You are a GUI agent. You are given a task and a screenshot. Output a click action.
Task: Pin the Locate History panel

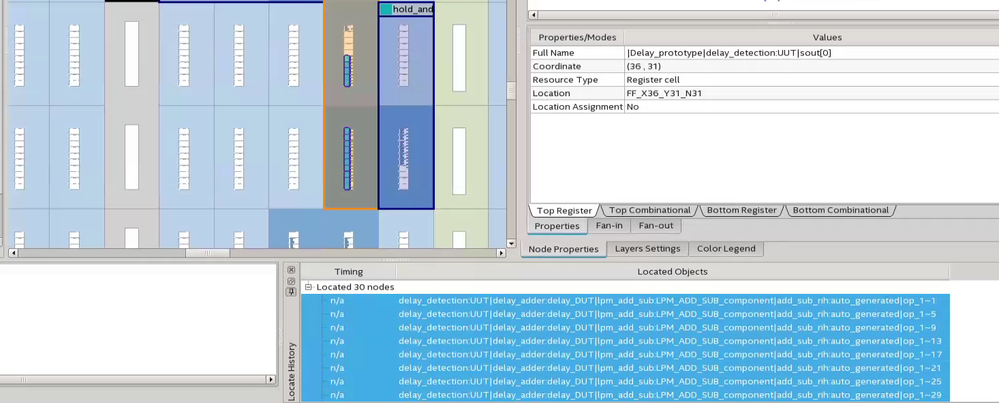tap(291, 292)
